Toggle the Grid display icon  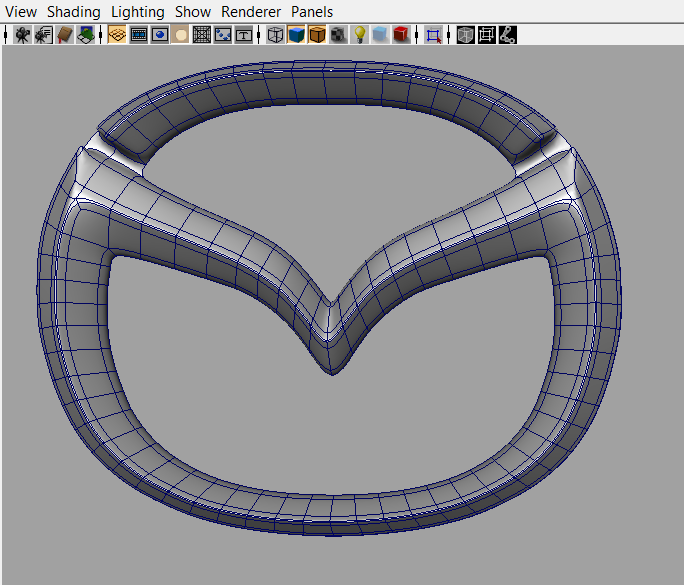(x=117, y=35)
